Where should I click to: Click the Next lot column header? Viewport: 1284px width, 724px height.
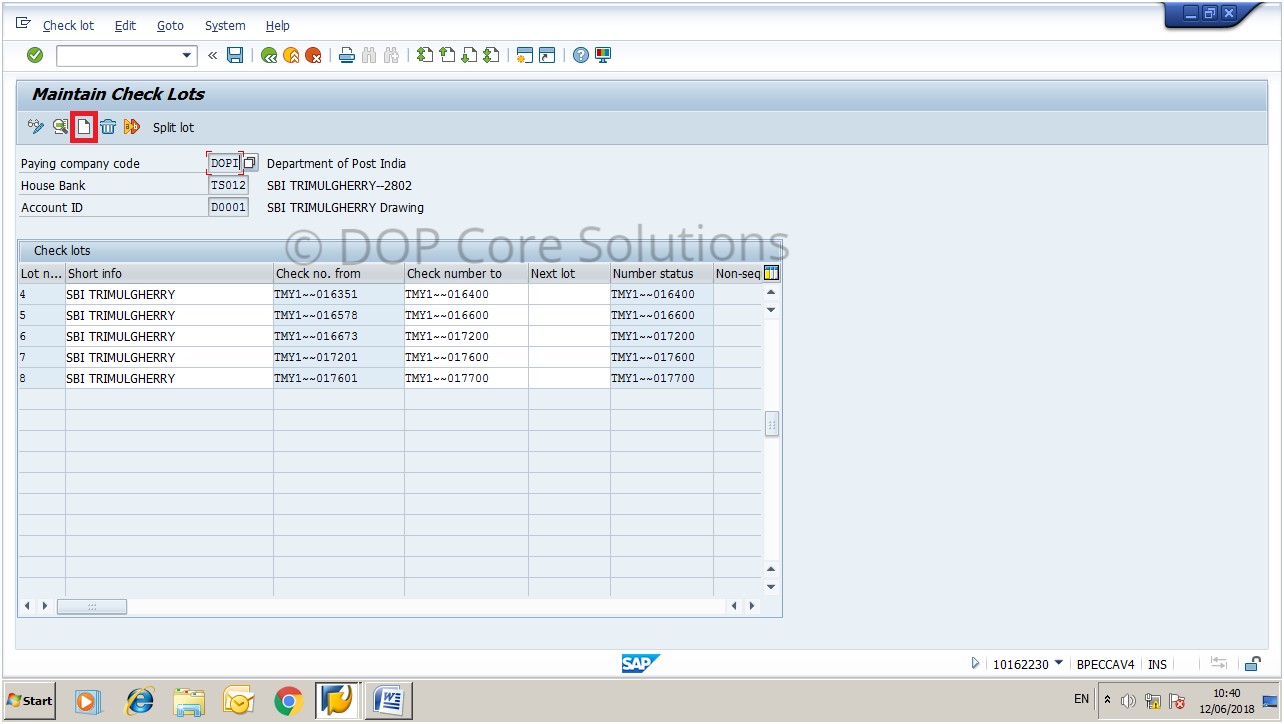(569, 273)
